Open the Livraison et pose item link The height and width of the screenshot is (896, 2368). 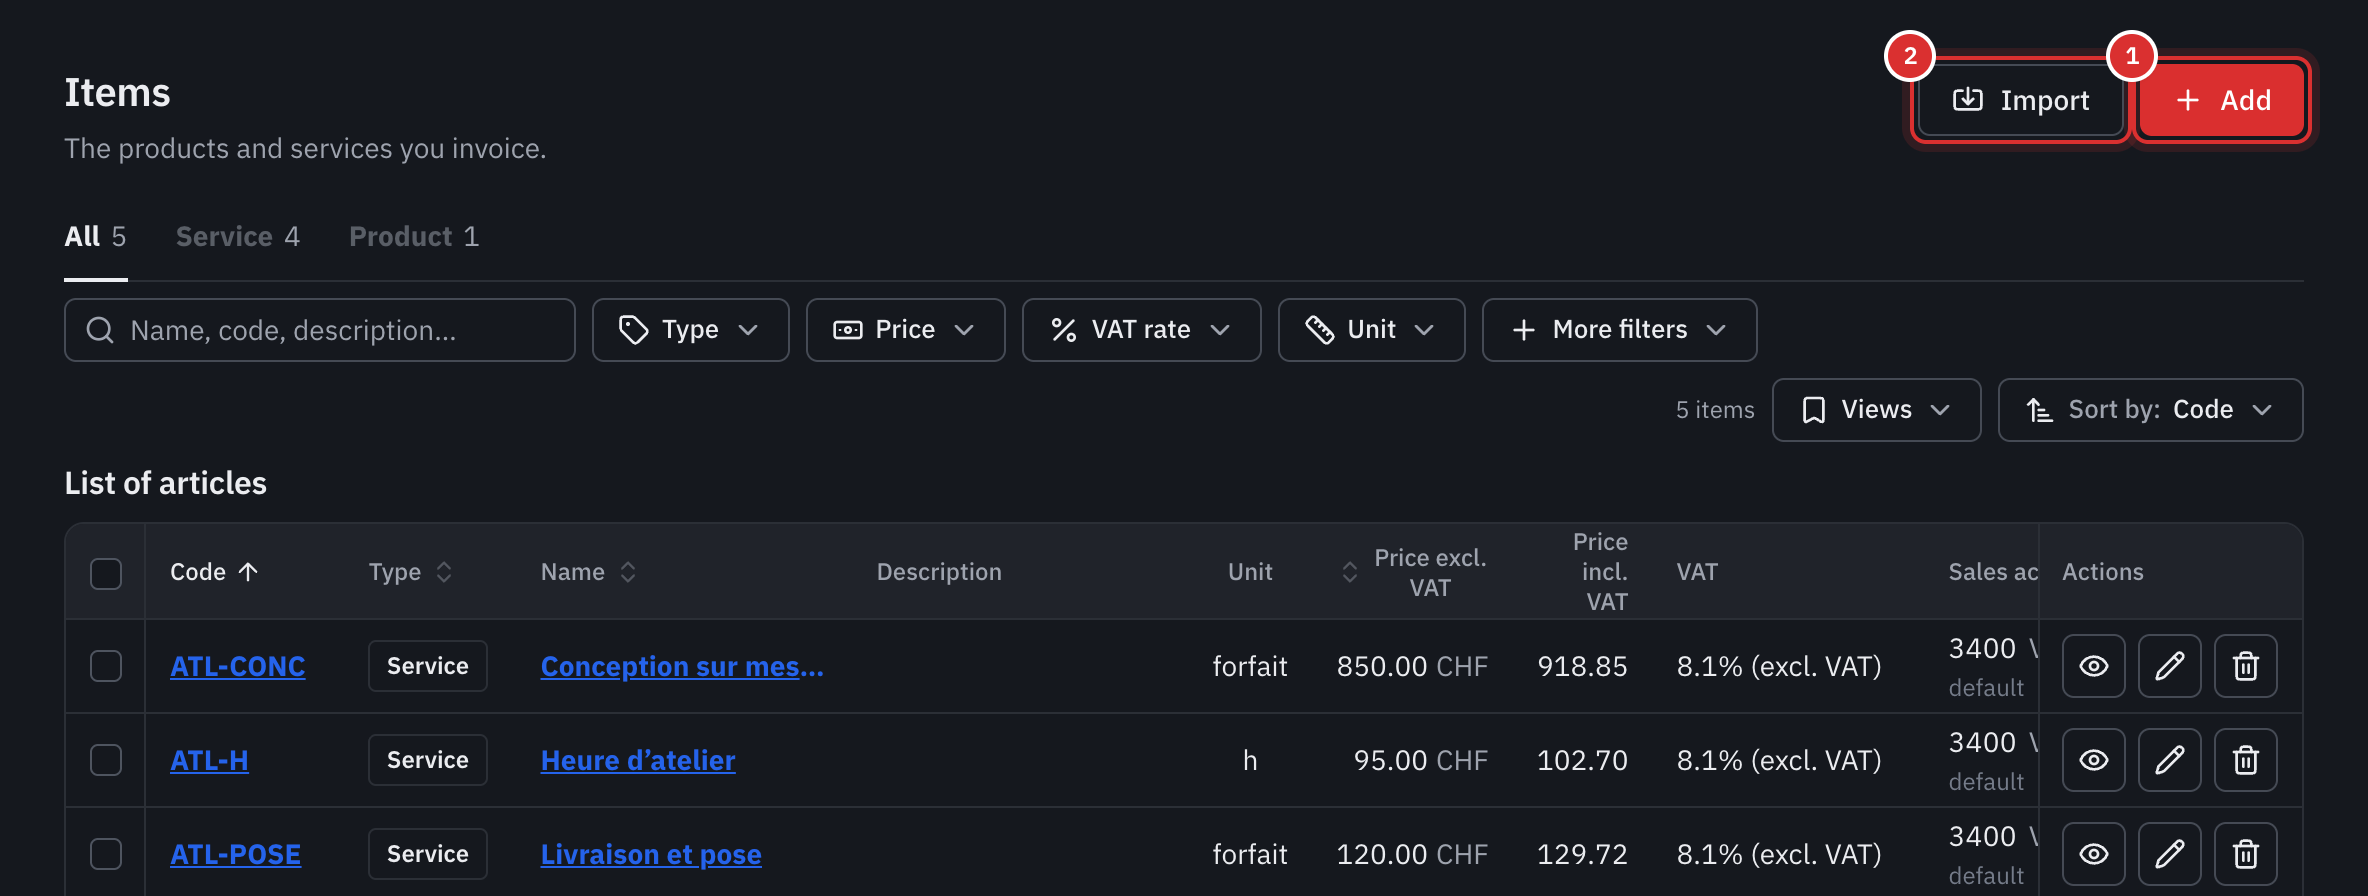pos(651,854)
